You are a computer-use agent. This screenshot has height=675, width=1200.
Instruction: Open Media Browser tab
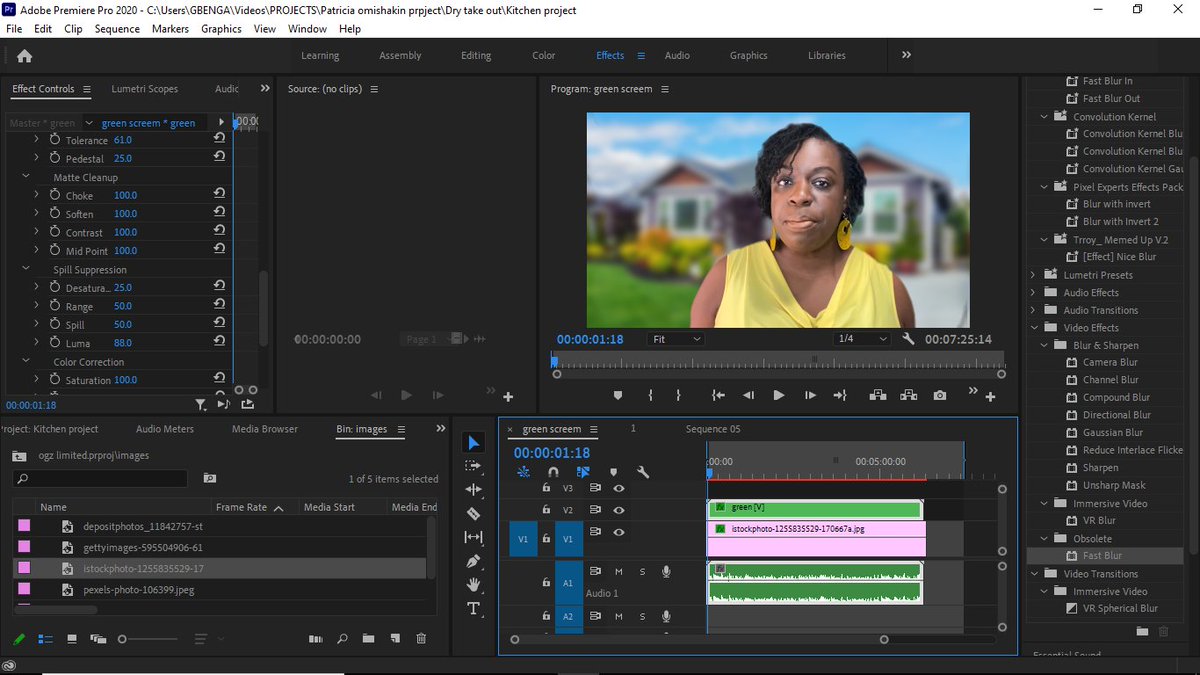(265, 429)
